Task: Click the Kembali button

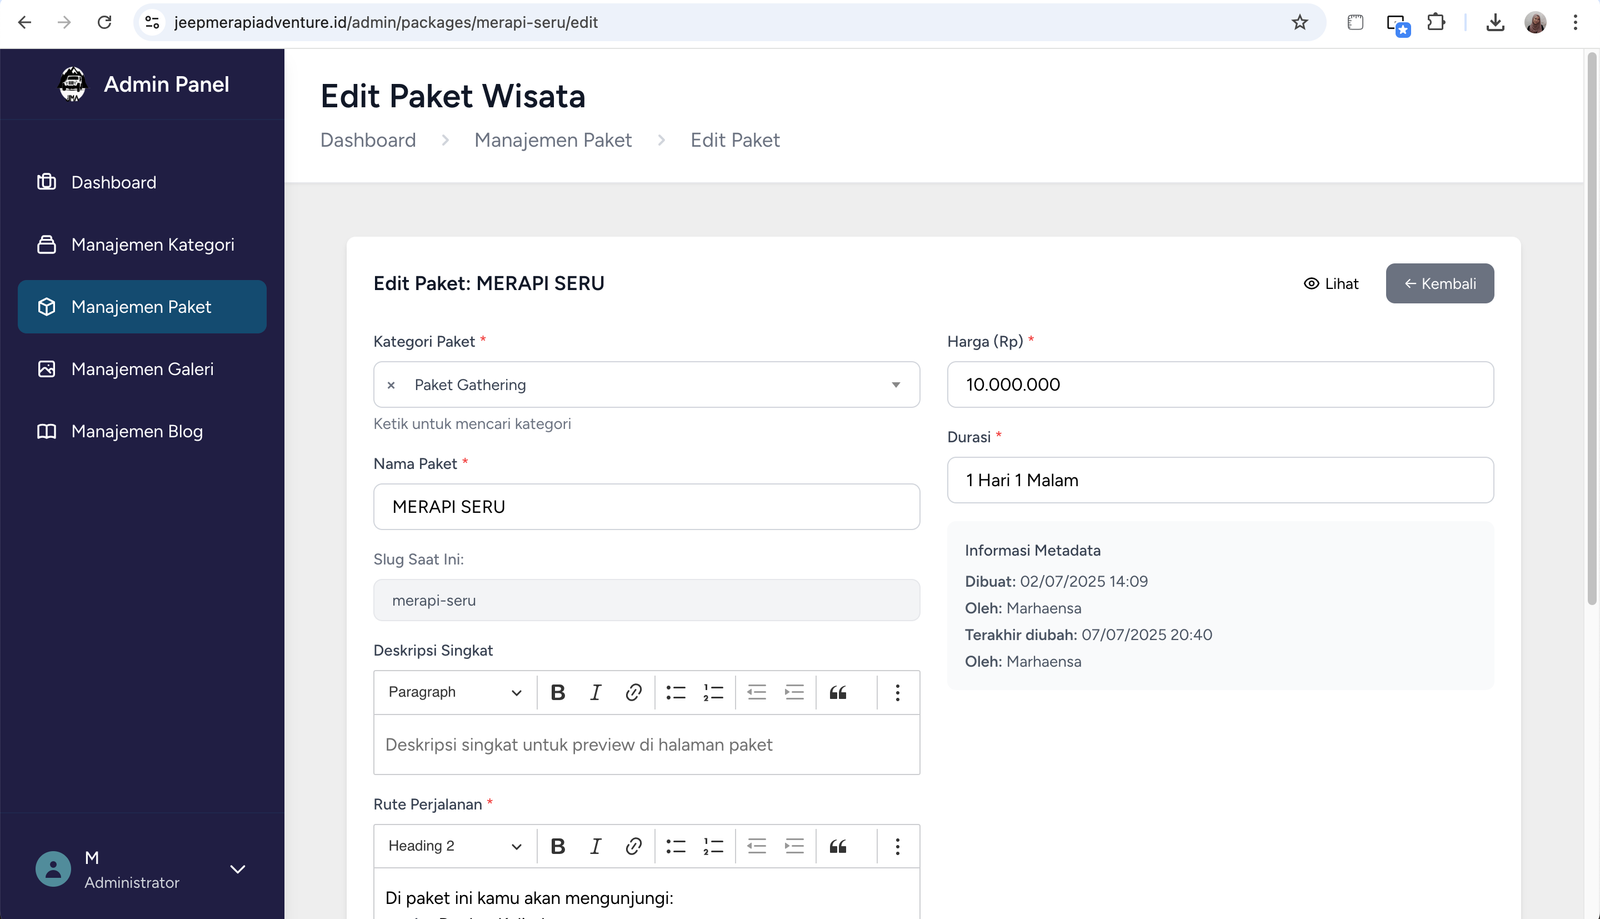Action: (1439, 283)
